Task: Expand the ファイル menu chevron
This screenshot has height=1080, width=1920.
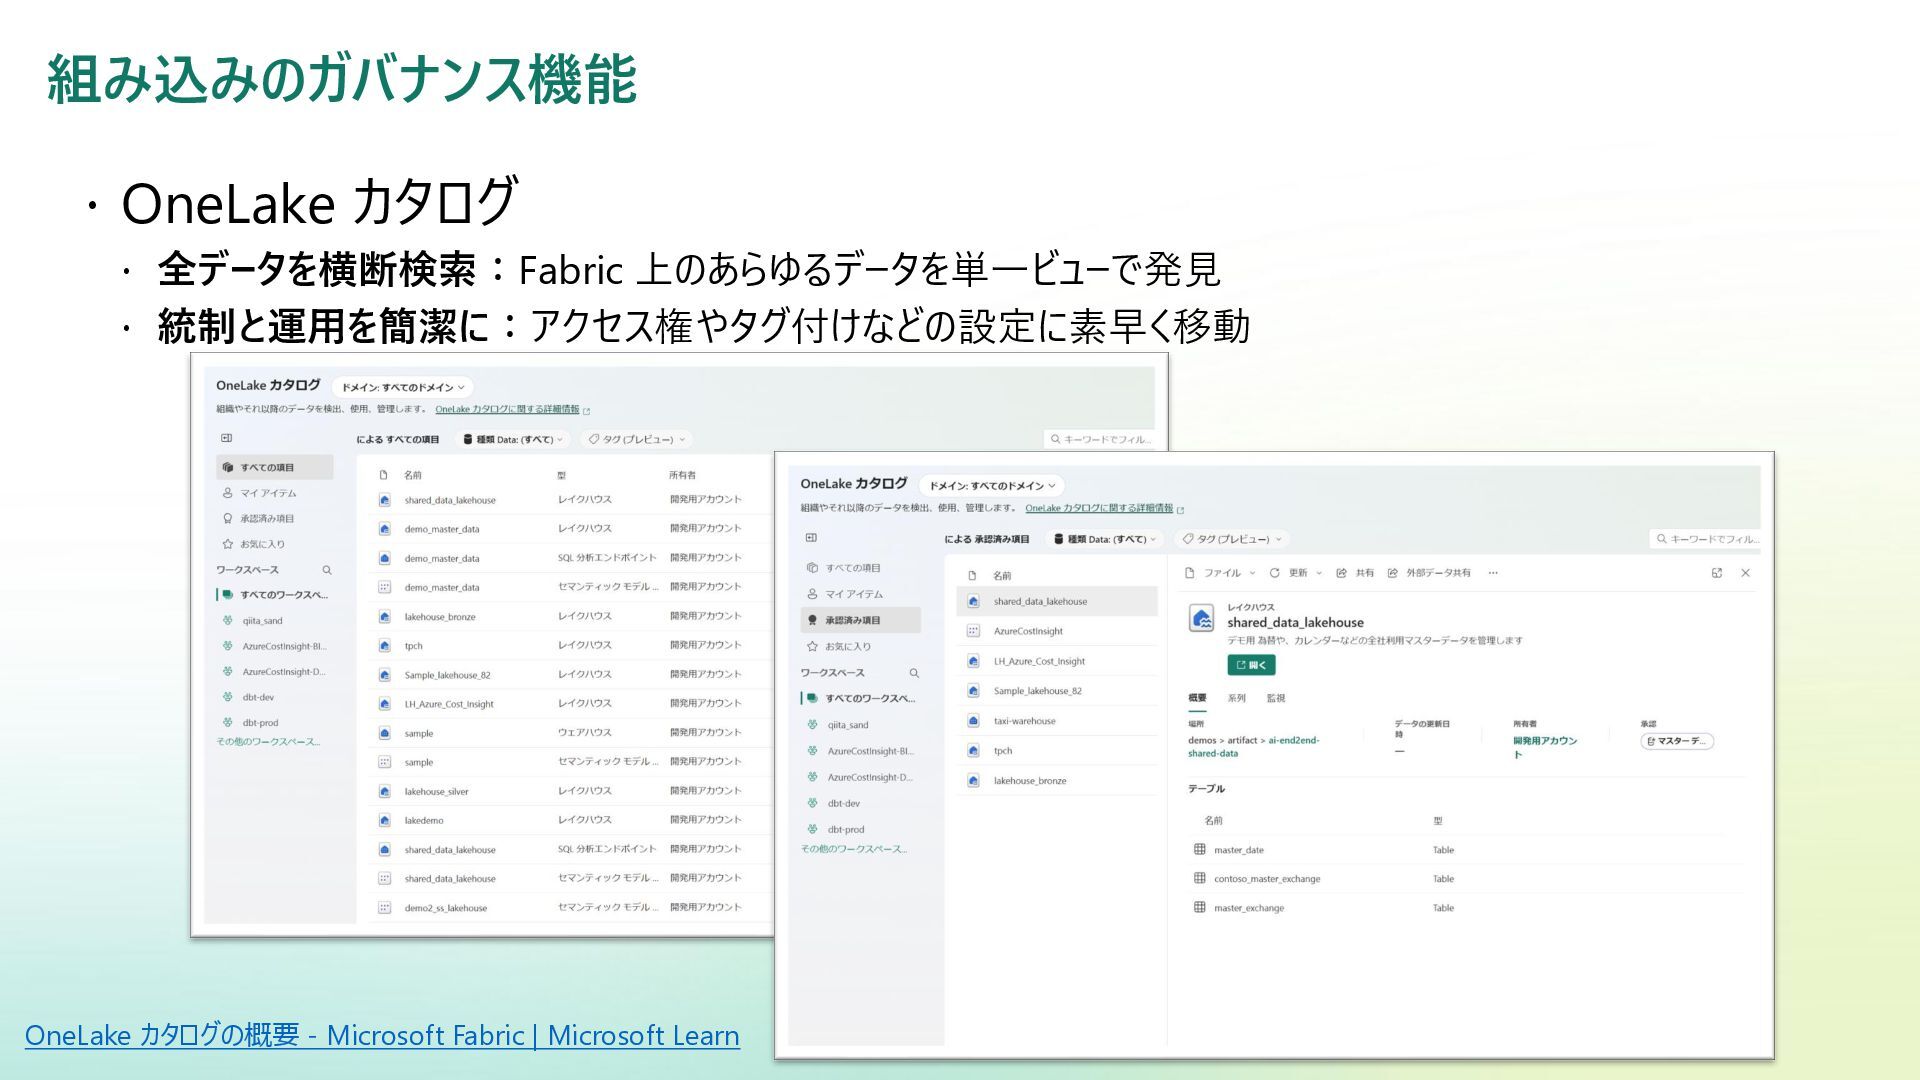Action: pos(1252,573)
